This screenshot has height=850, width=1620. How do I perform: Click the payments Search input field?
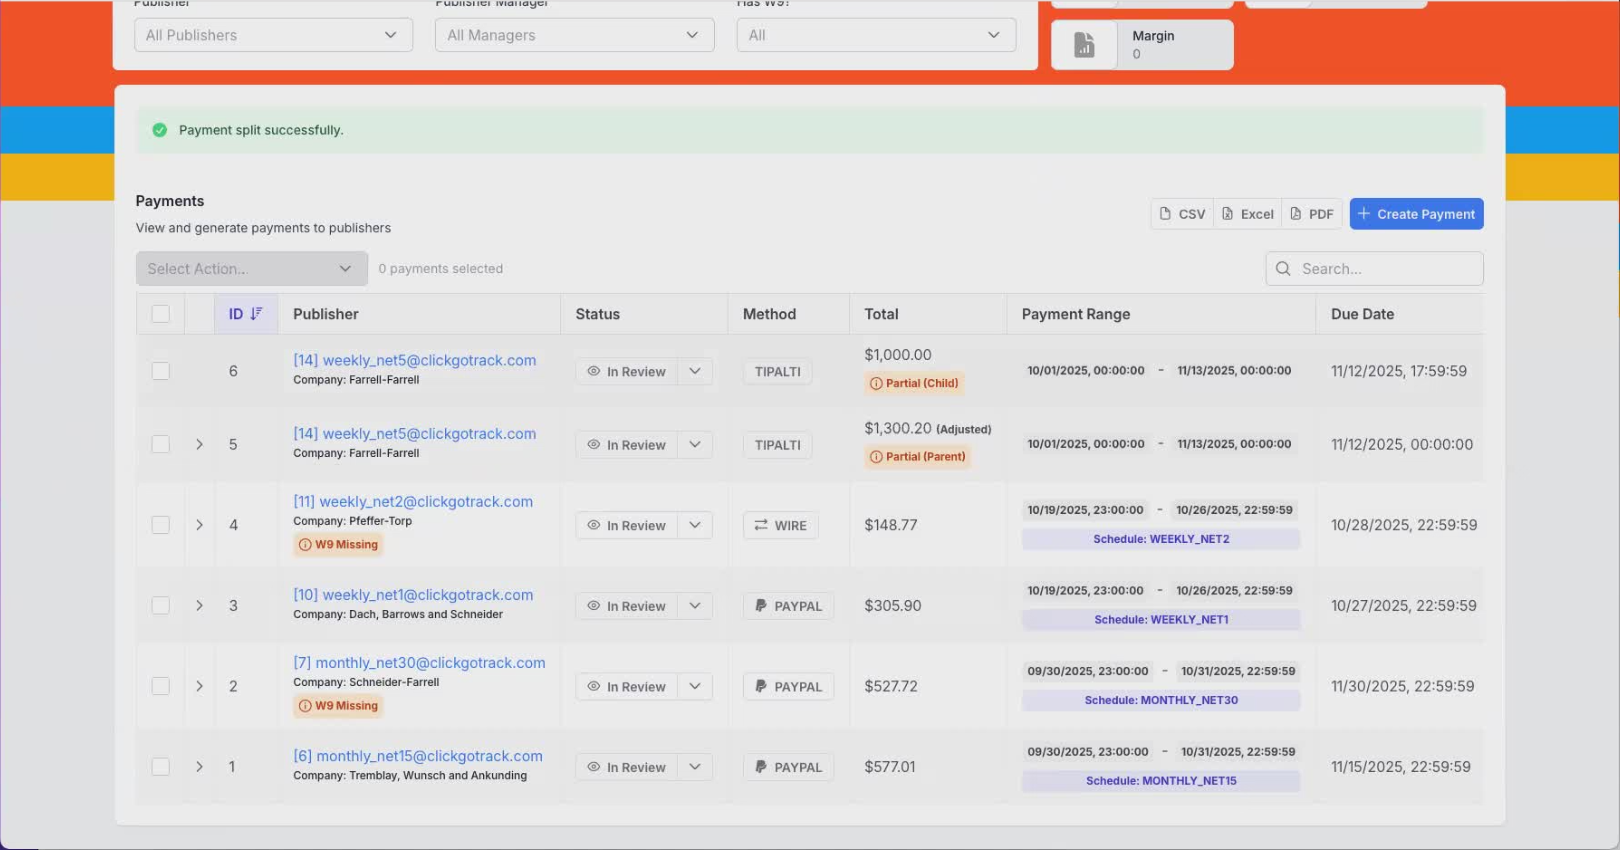point(1385,269)
